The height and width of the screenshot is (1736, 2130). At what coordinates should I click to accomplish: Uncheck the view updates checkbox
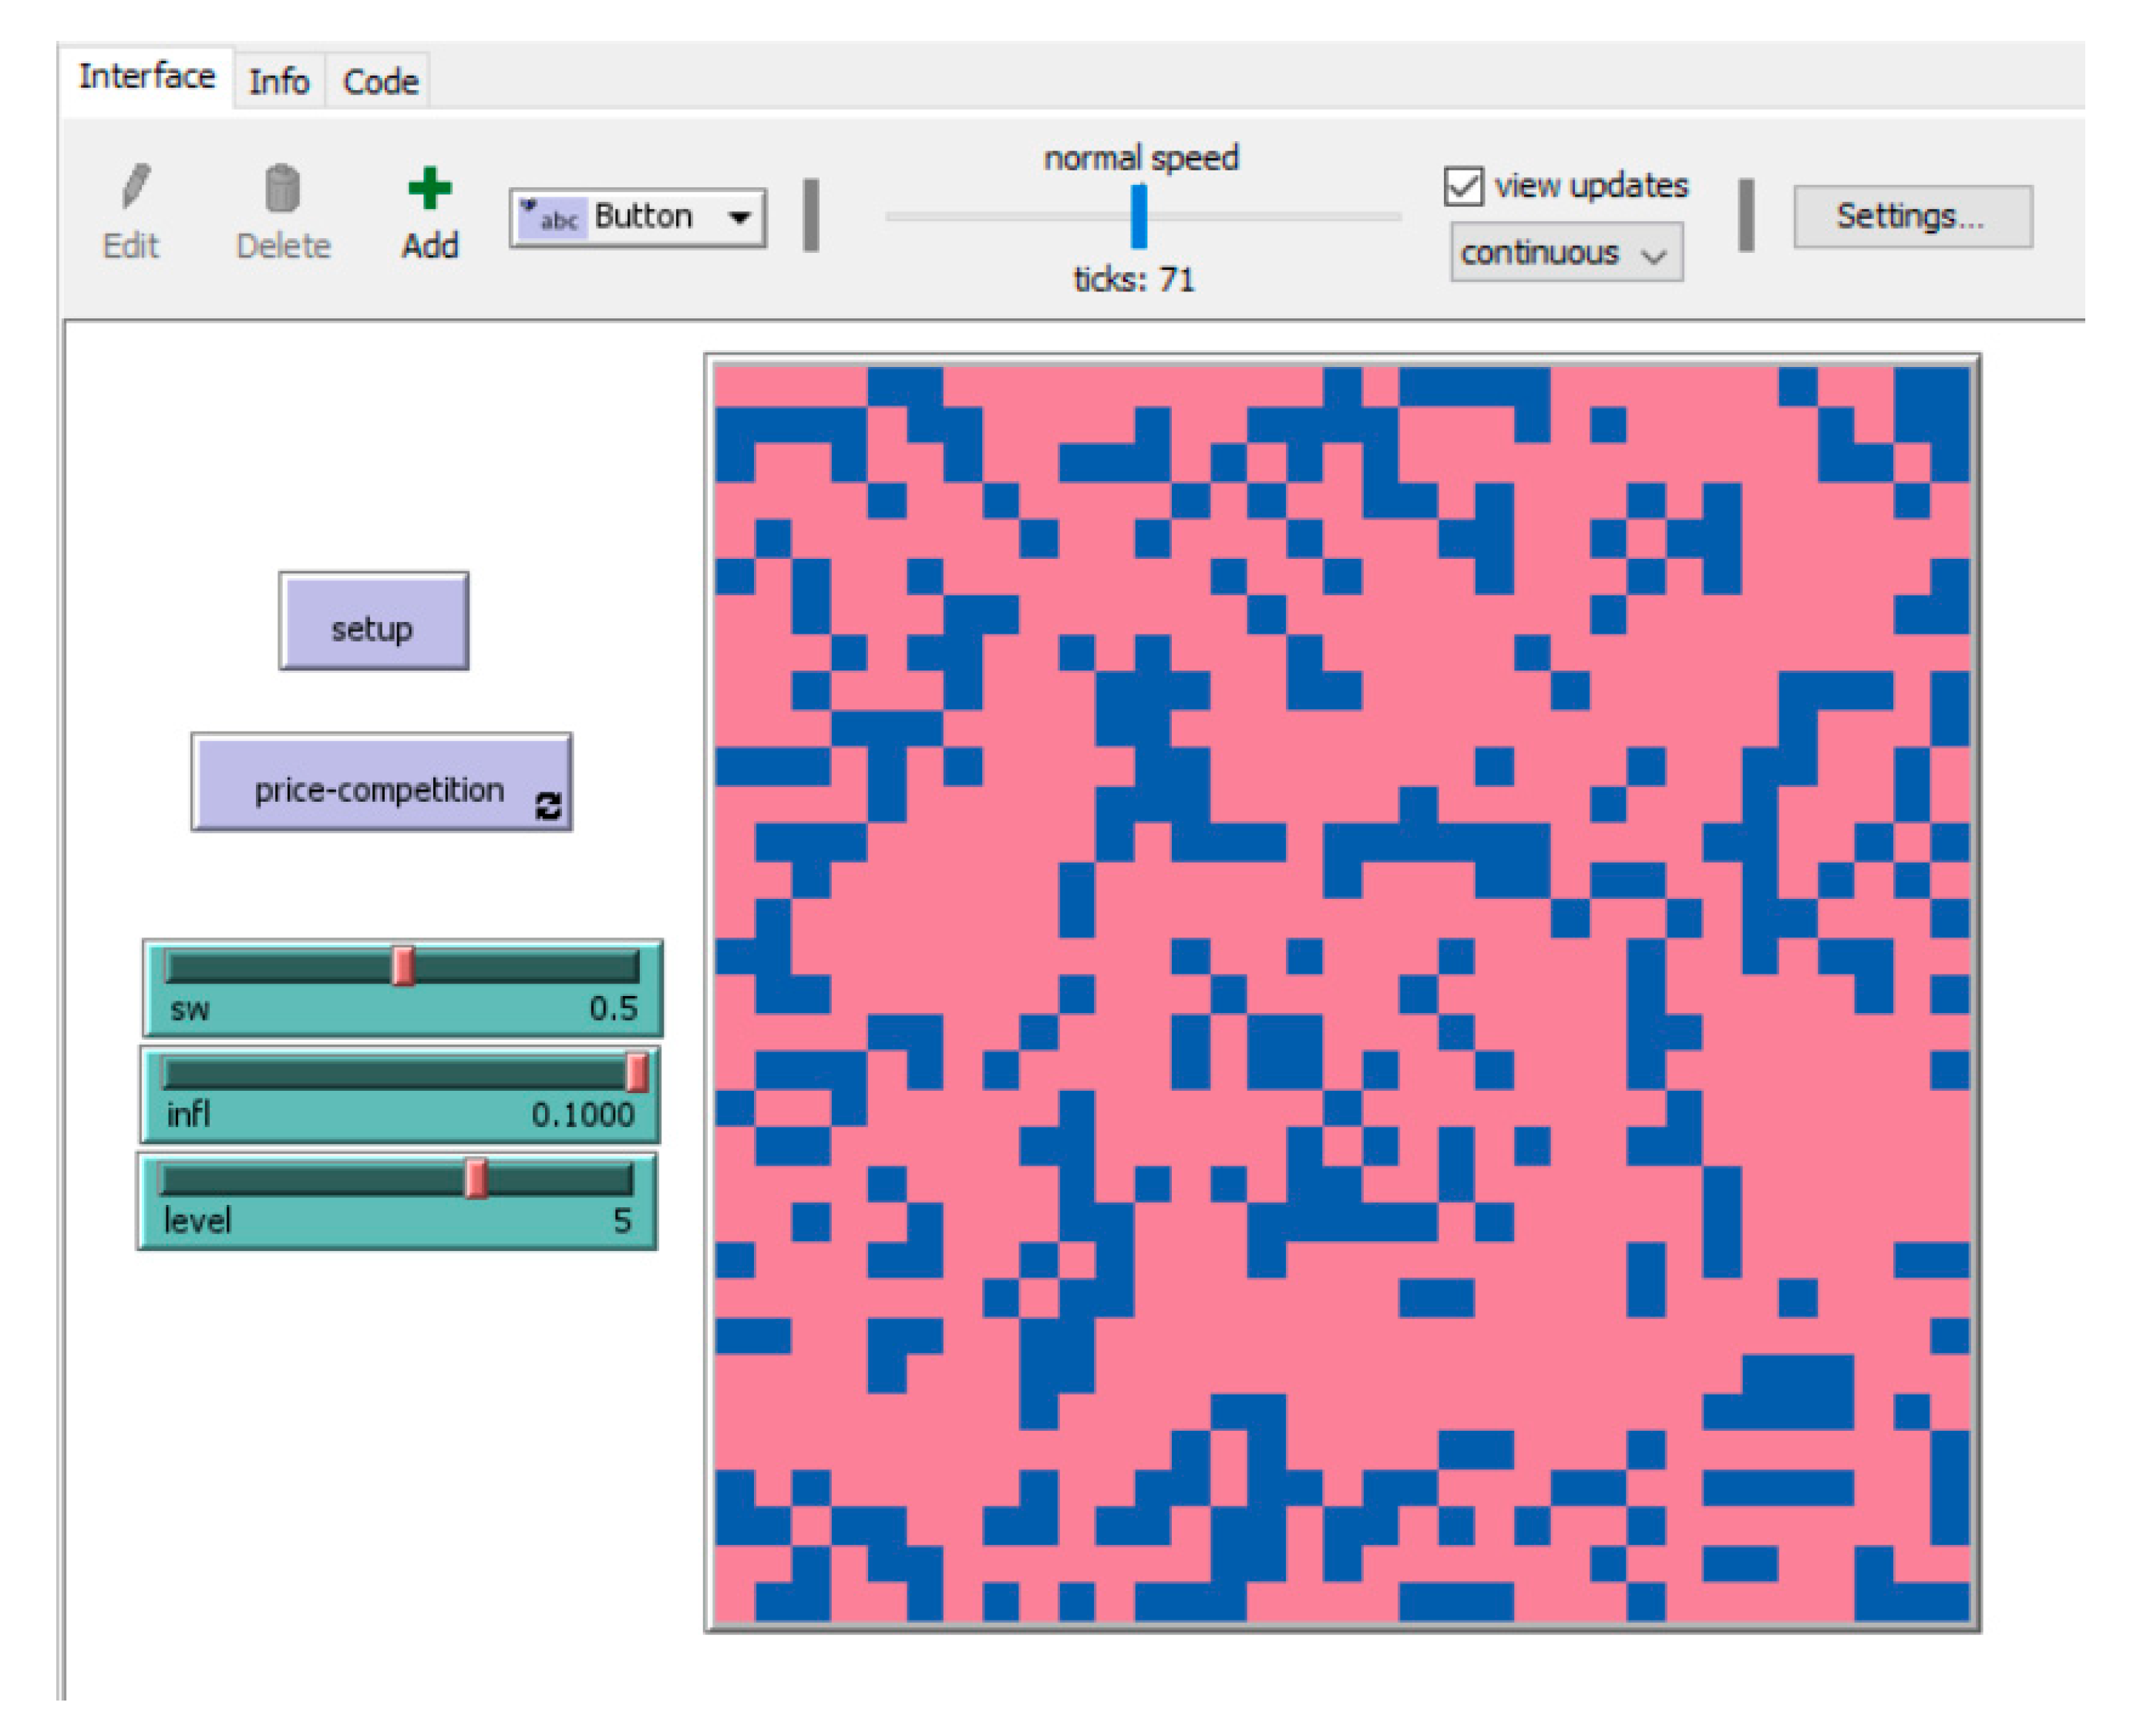(1463, 187)
